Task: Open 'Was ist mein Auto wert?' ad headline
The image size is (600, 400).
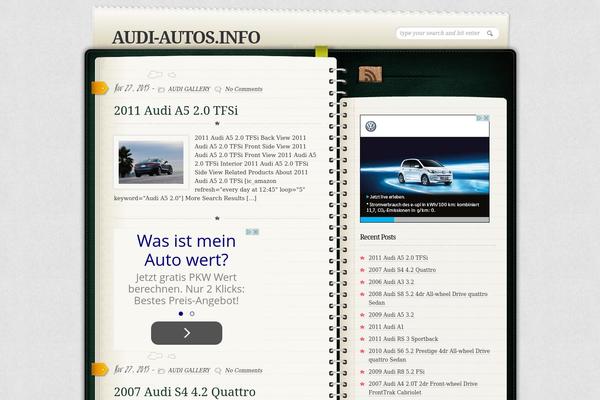Action: click(186, 250)
